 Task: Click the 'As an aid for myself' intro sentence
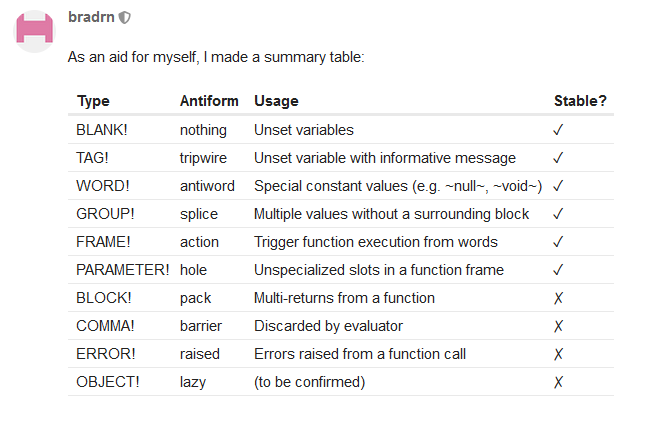click(x=216, y=57)
